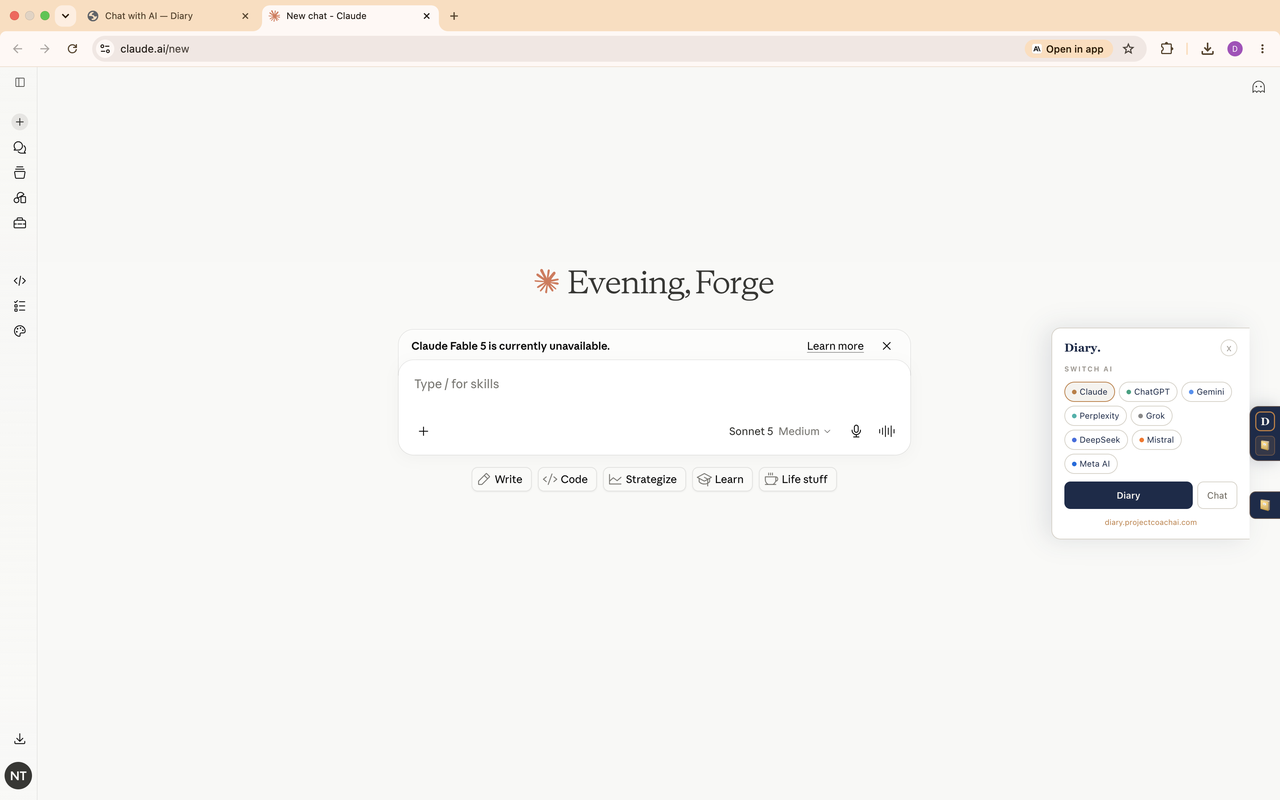
Task: Open a new browser tab
Action: (x=454, y=16)
